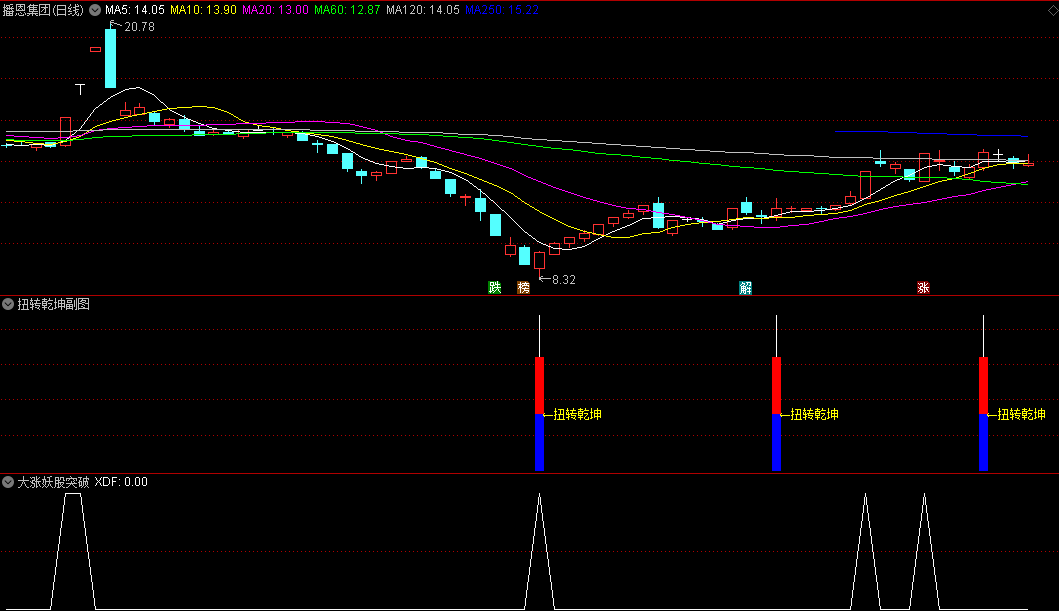Click the 20.78 high price label
This screenshot has width=1059, height=611.
click(x=139, y=27)
